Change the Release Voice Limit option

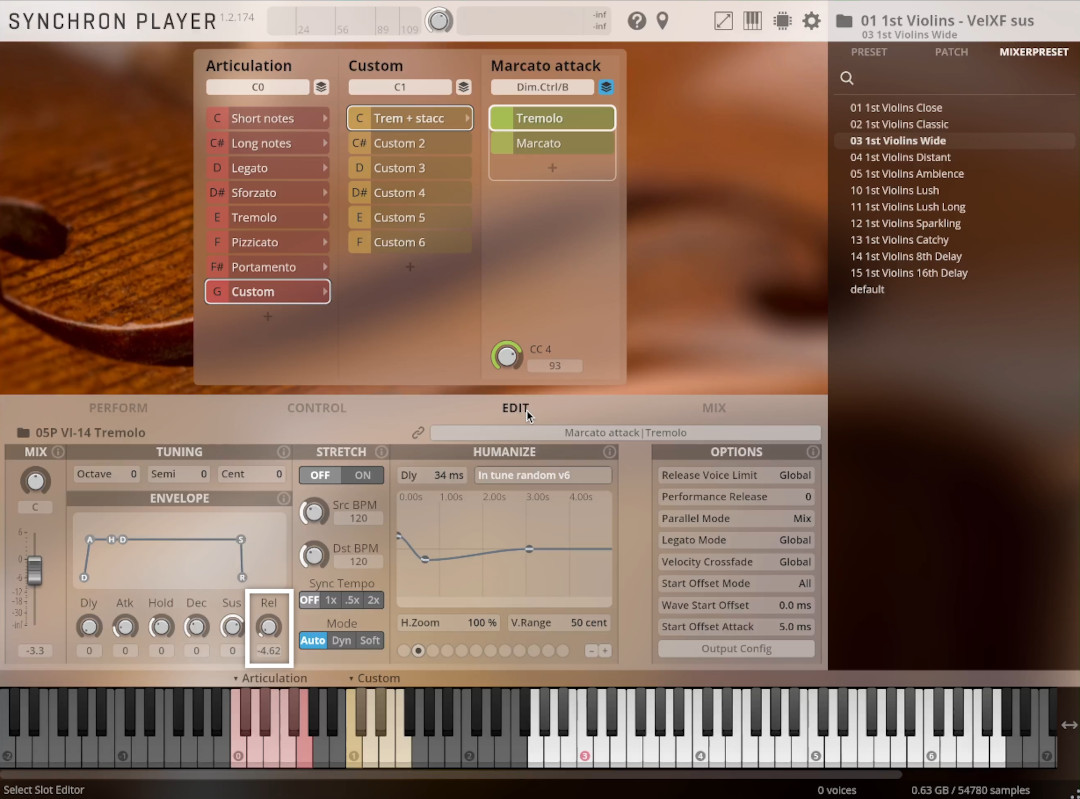click(736, 475)
